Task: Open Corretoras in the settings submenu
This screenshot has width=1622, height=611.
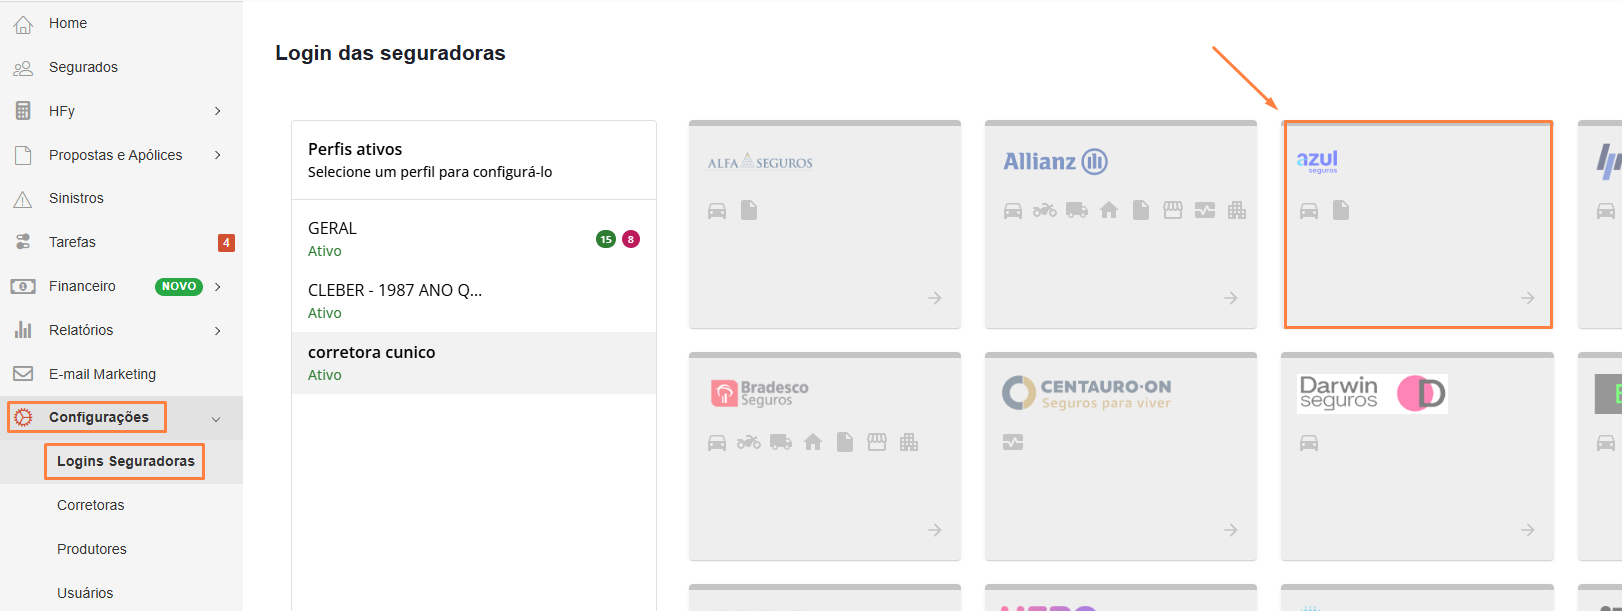Action: 91,505
